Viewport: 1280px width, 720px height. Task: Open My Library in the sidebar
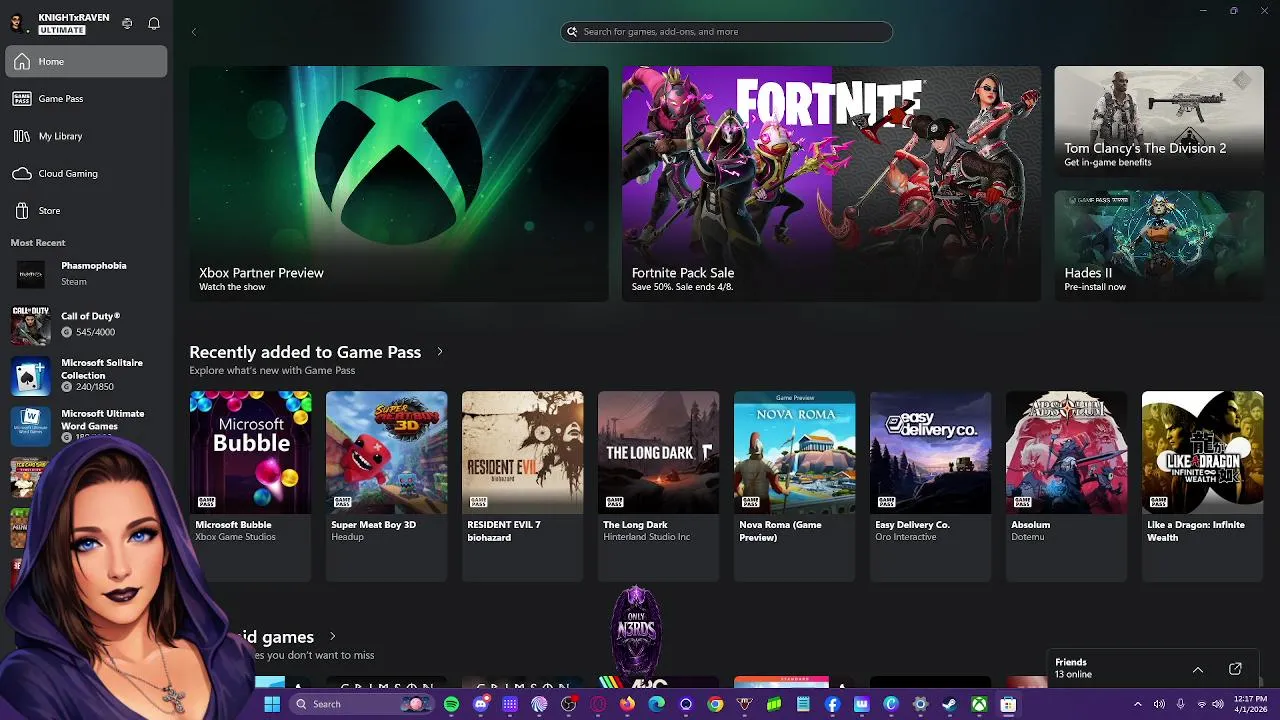point(86,136)
